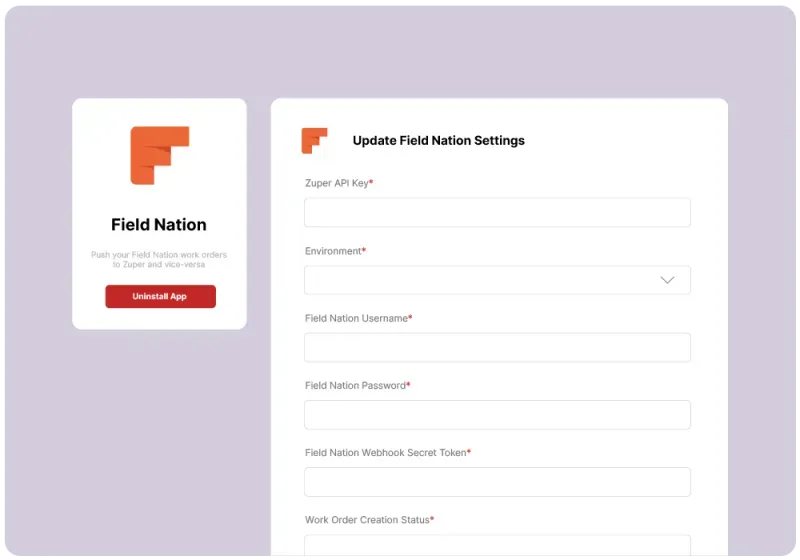Click the 'Field Nation Username' label
The width and height of the screenshot is (800, 560).
358,318
